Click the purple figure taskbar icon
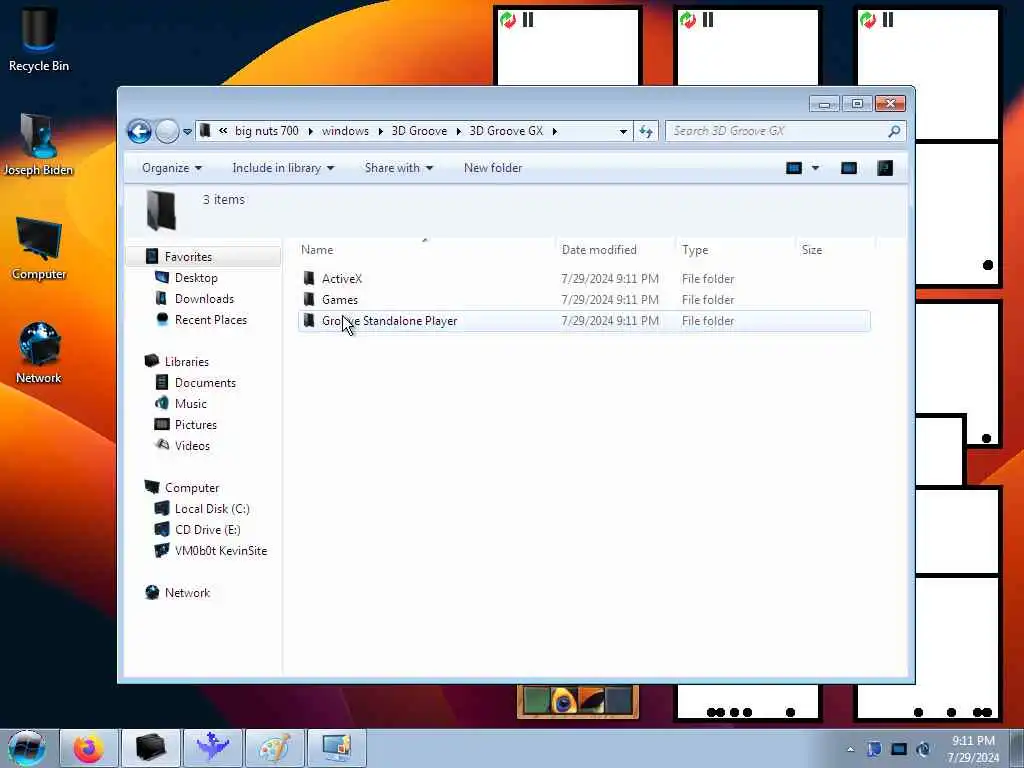Viewport: 1024px width, 768px height. click(x=213, y=748)
